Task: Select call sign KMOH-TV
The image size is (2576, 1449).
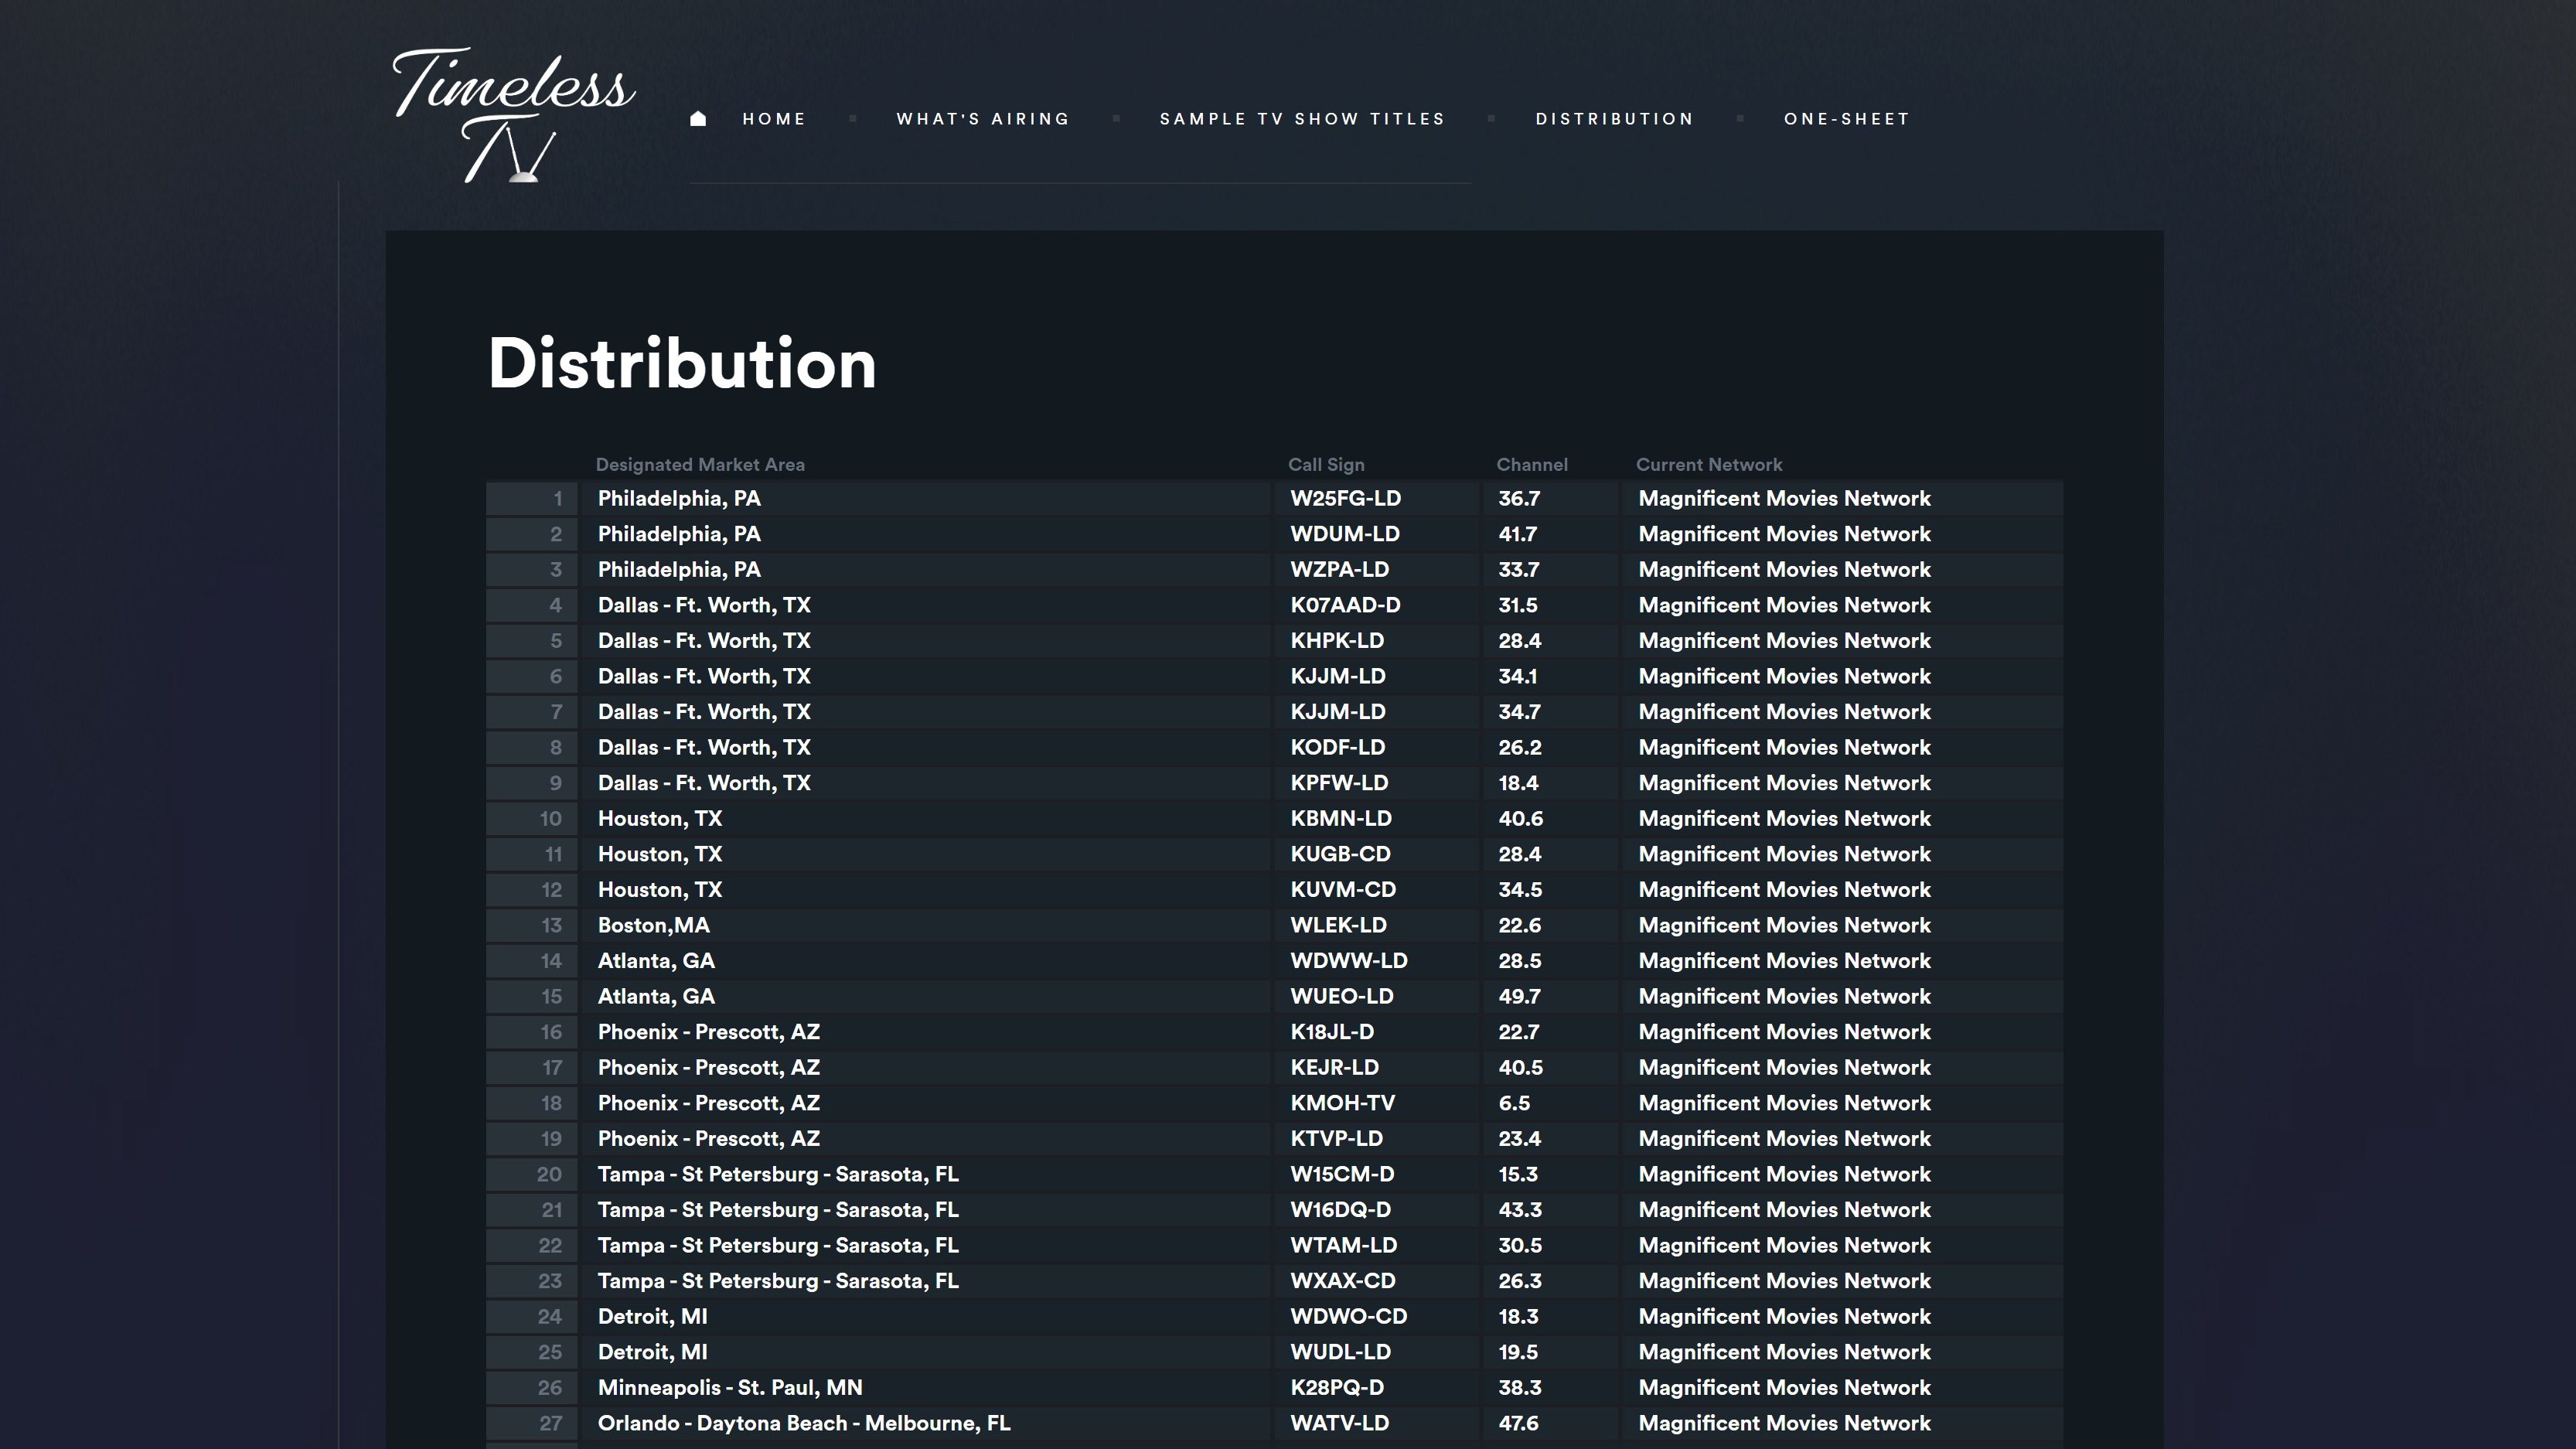Action: click(x=1342, y=1103)
